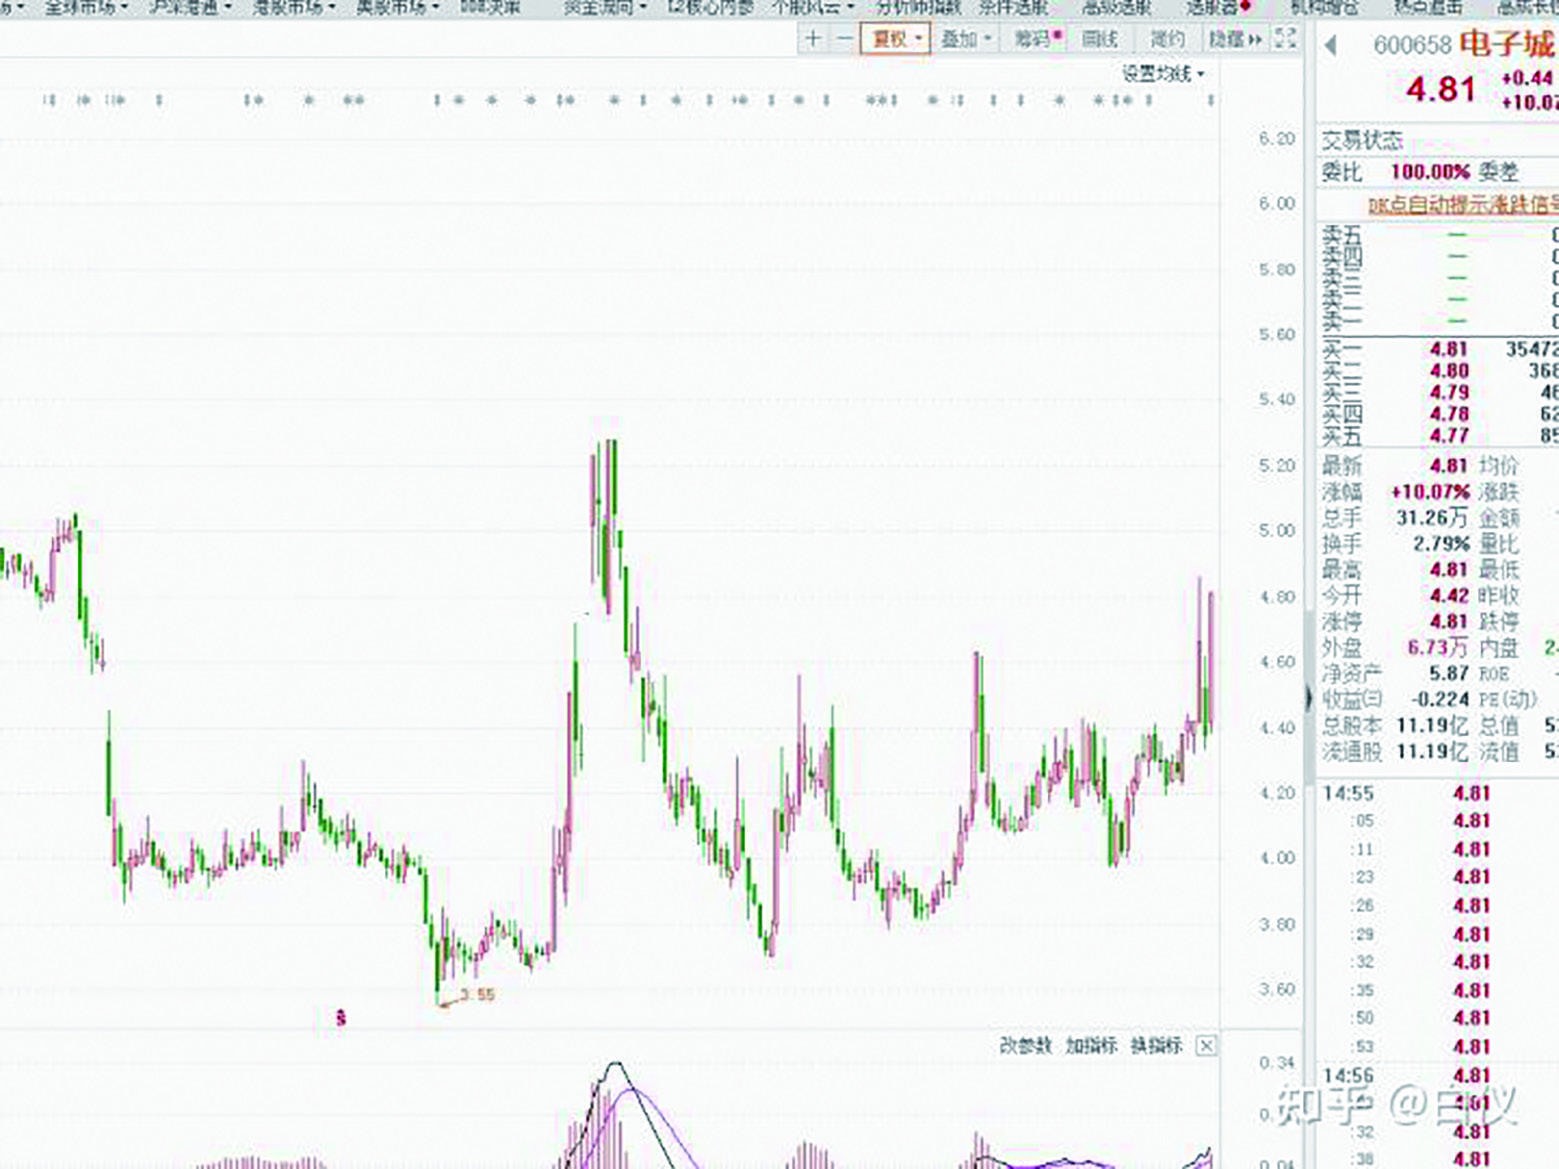The image size is (1559, 1169).
Task: Click the S marker below the candlestick chart
Action: click(341, 1019)
